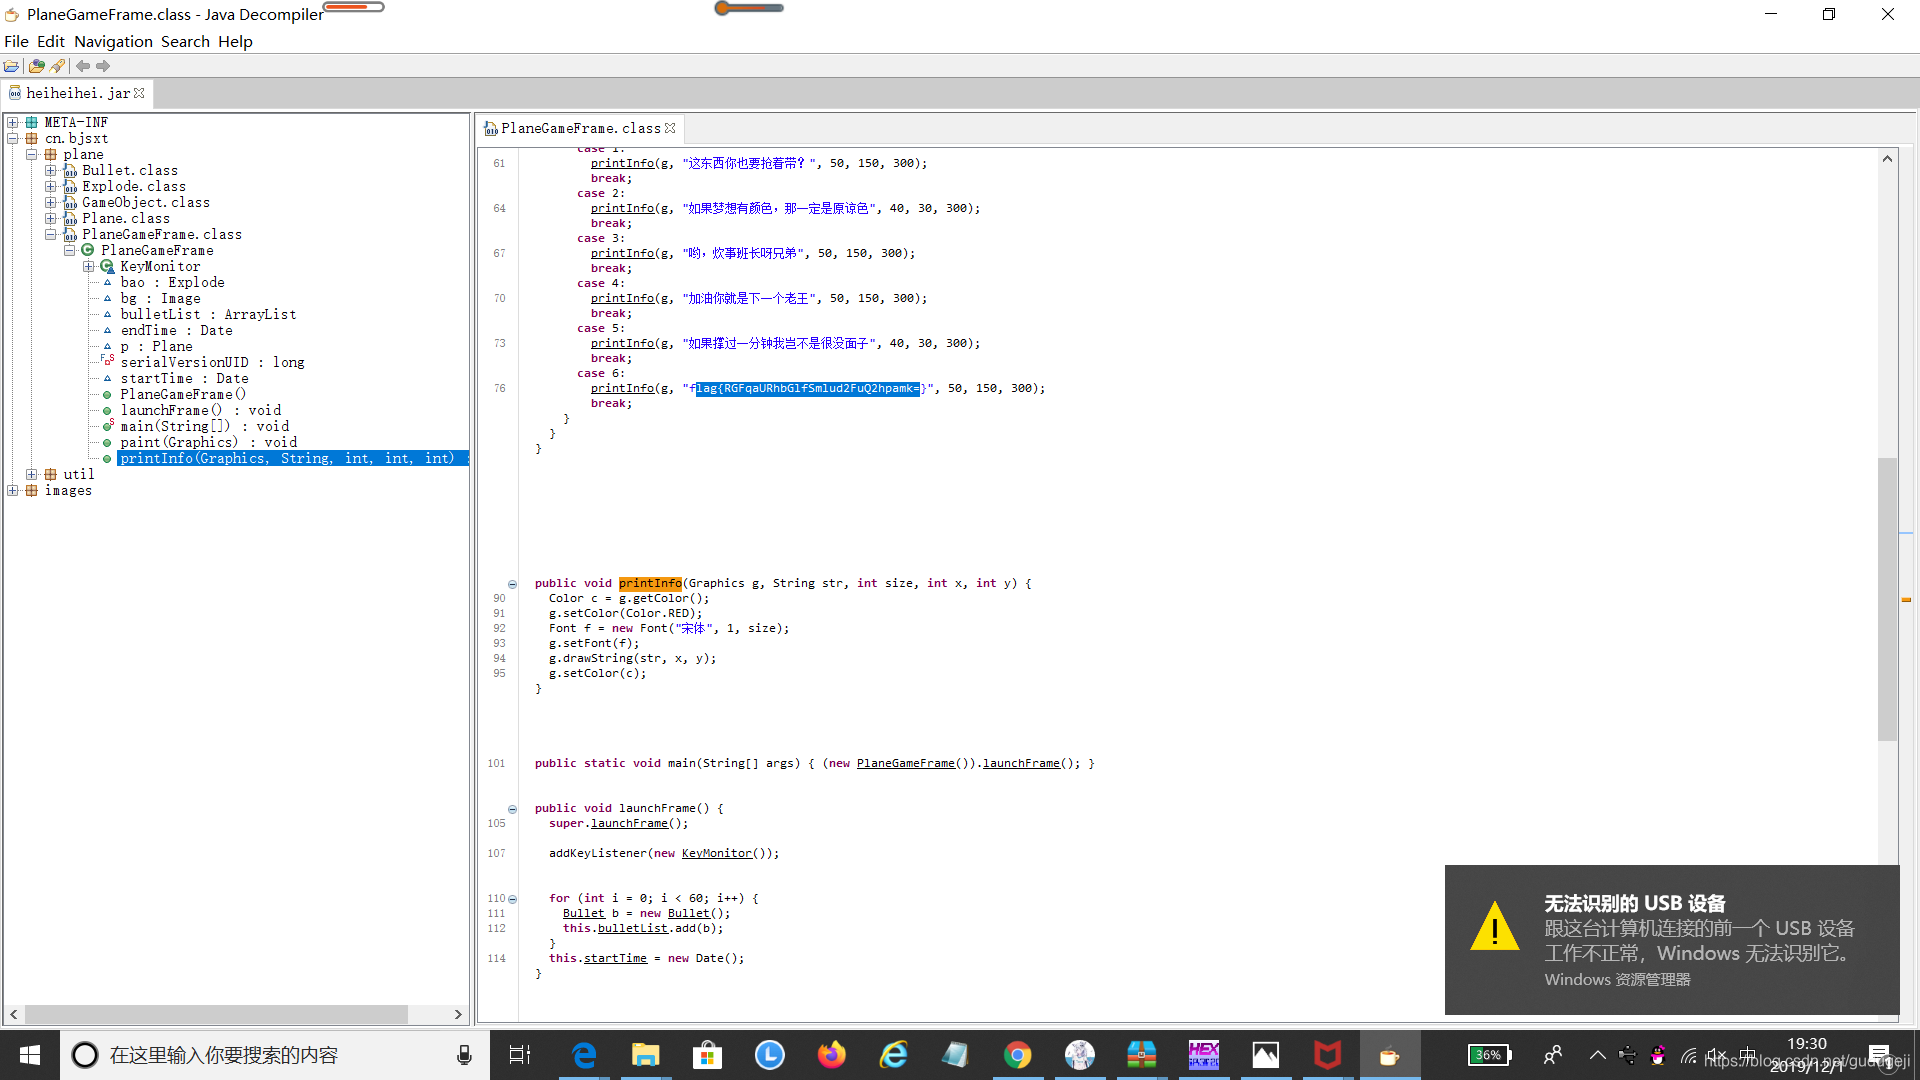Screen dimensions: 1920x1080
Task: Expand the META-INF tree node
Action: (13, 122)
